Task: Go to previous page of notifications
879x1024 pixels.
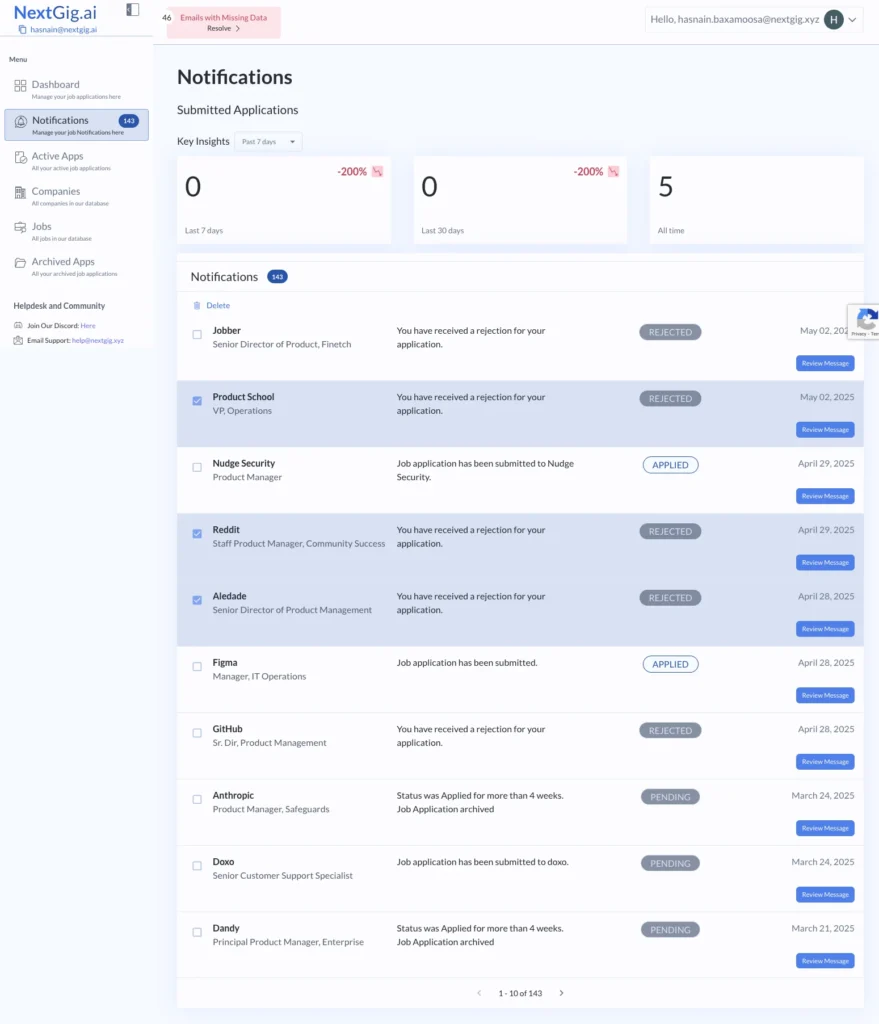Action: (x=479, y=993)
